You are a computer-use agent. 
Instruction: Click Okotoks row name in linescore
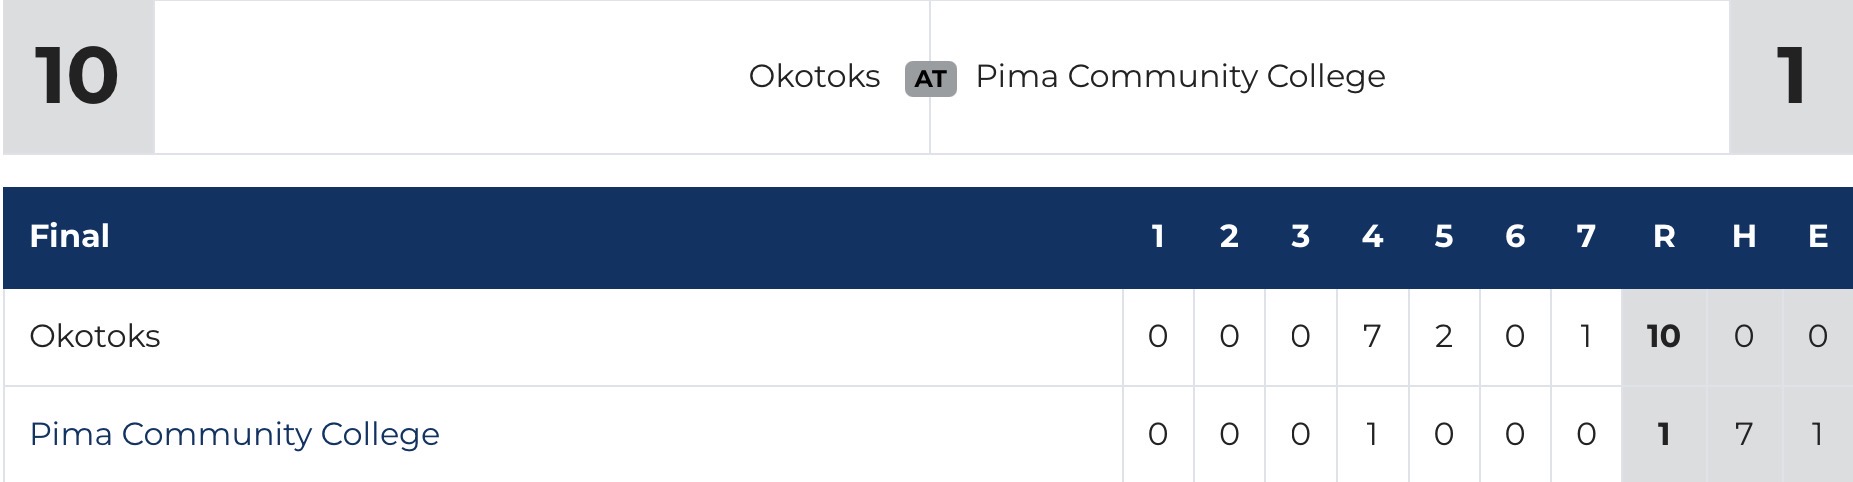coord(95,336)
